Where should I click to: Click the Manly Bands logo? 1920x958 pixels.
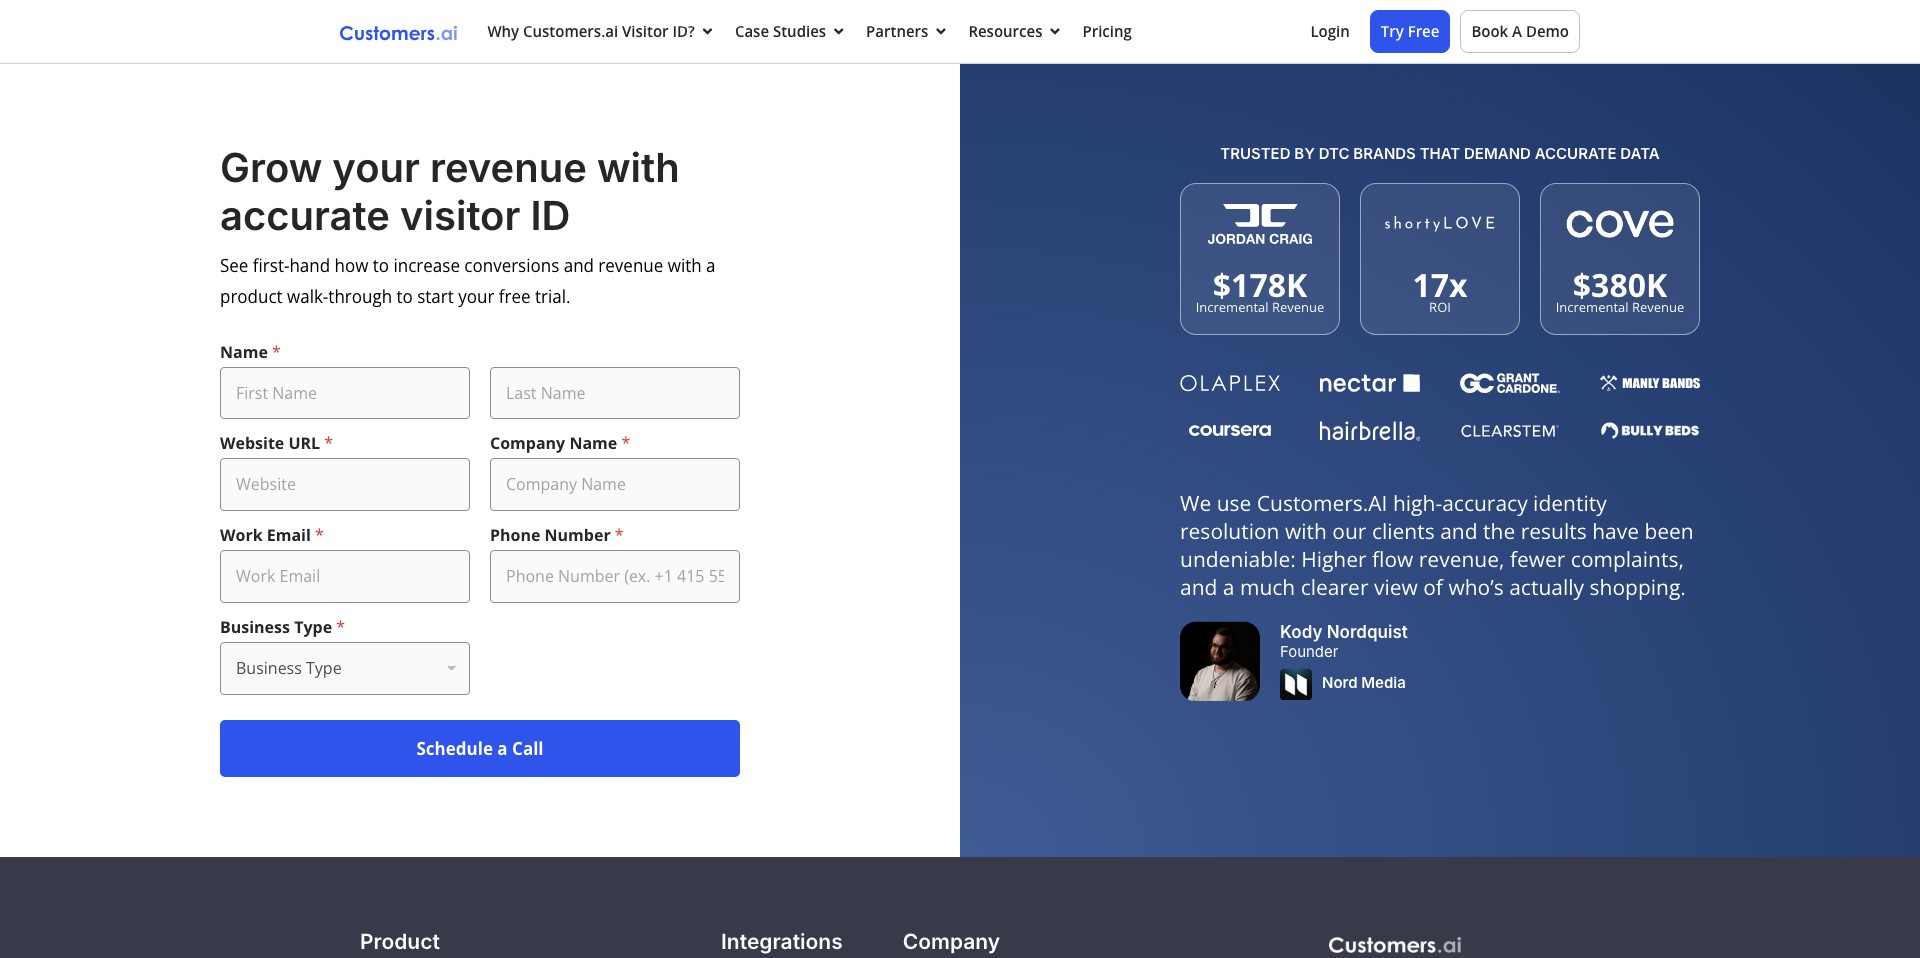1650,383
